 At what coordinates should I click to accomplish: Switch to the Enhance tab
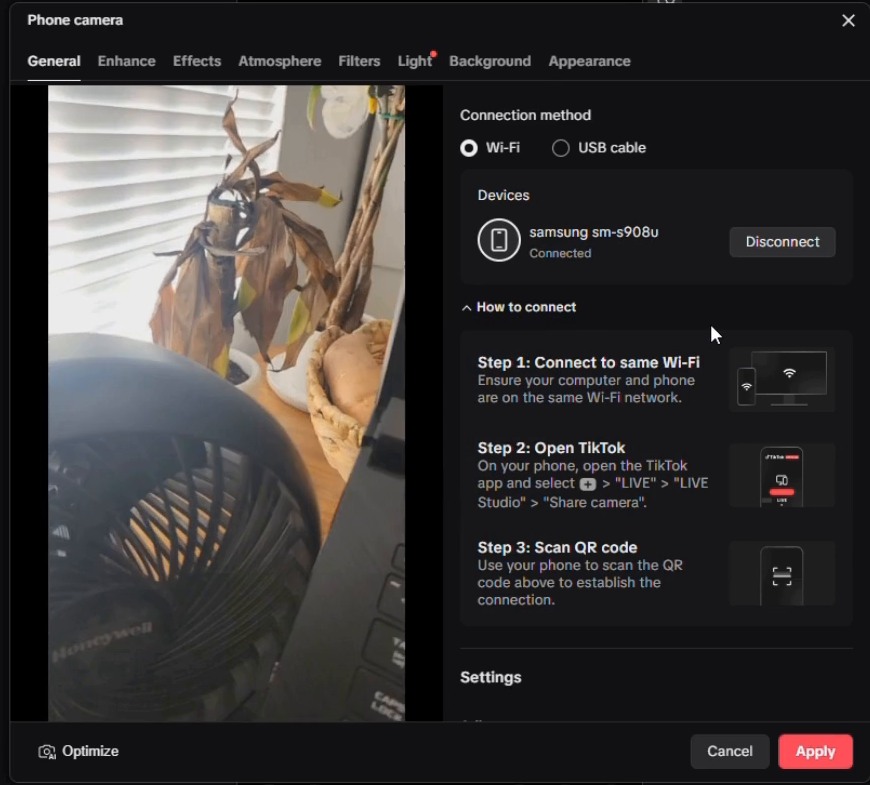point(127,61)
